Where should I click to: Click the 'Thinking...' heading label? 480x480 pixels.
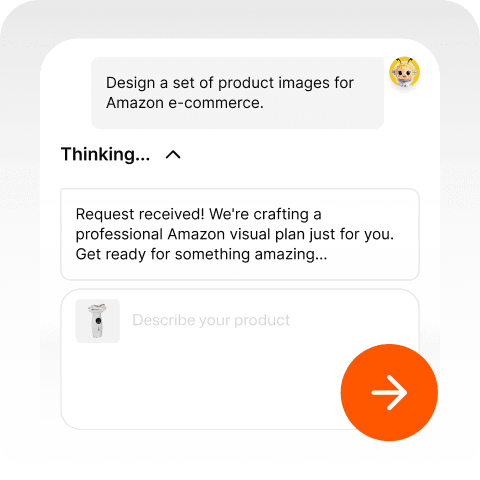105,154
